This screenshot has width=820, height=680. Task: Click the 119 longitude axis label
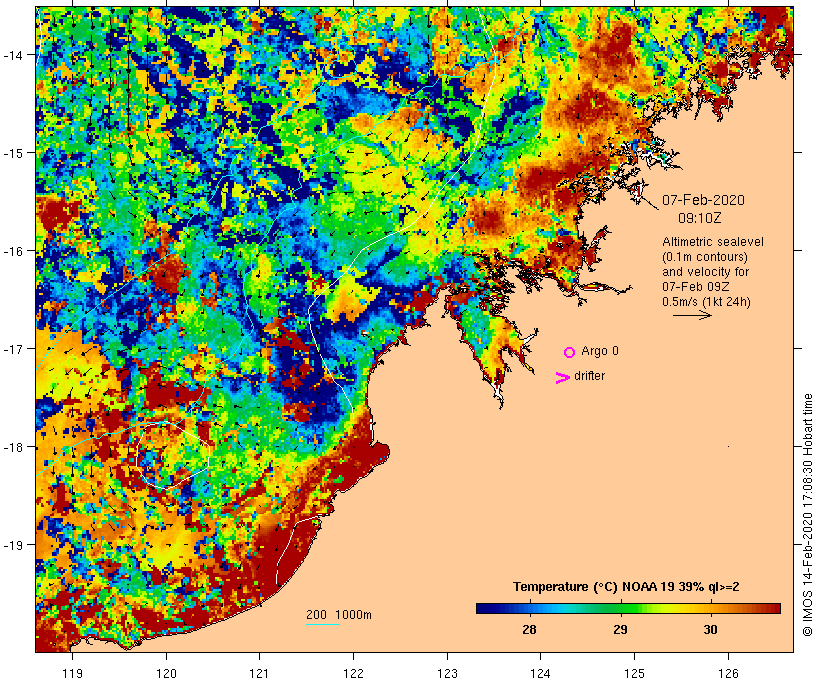coord(72,673)
